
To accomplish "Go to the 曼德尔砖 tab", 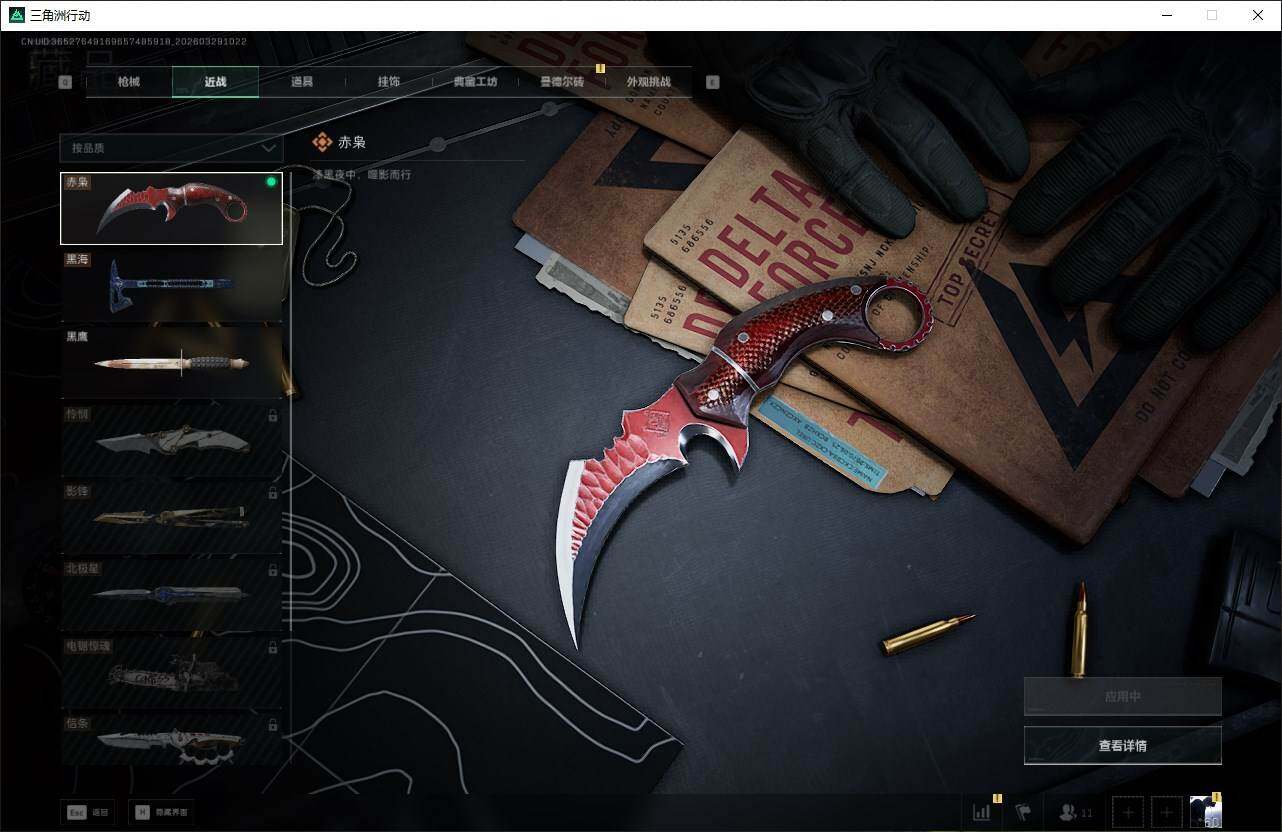I will [562, 82].
